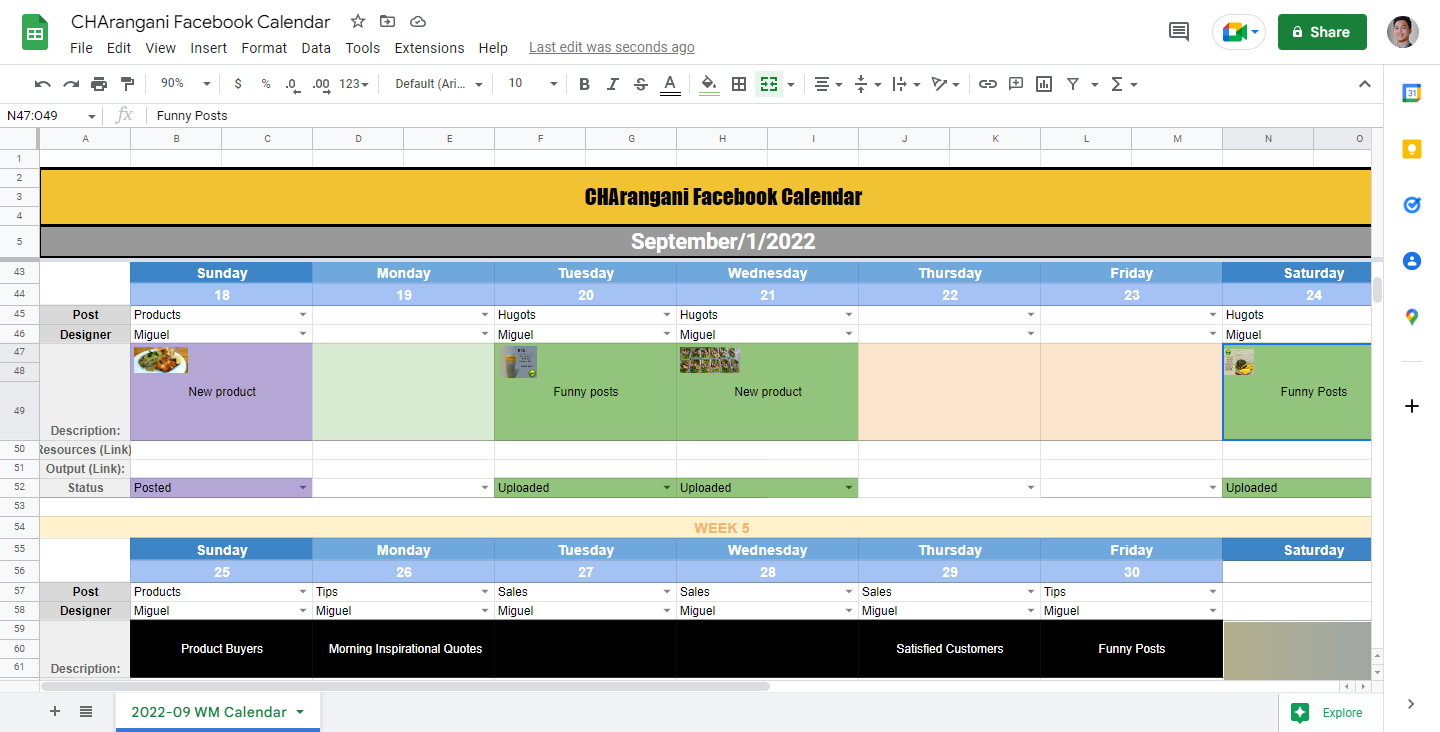The height and width of the screenshot is (732, 1440).
Task: Hide the side panel
Action: [1412, 704]
